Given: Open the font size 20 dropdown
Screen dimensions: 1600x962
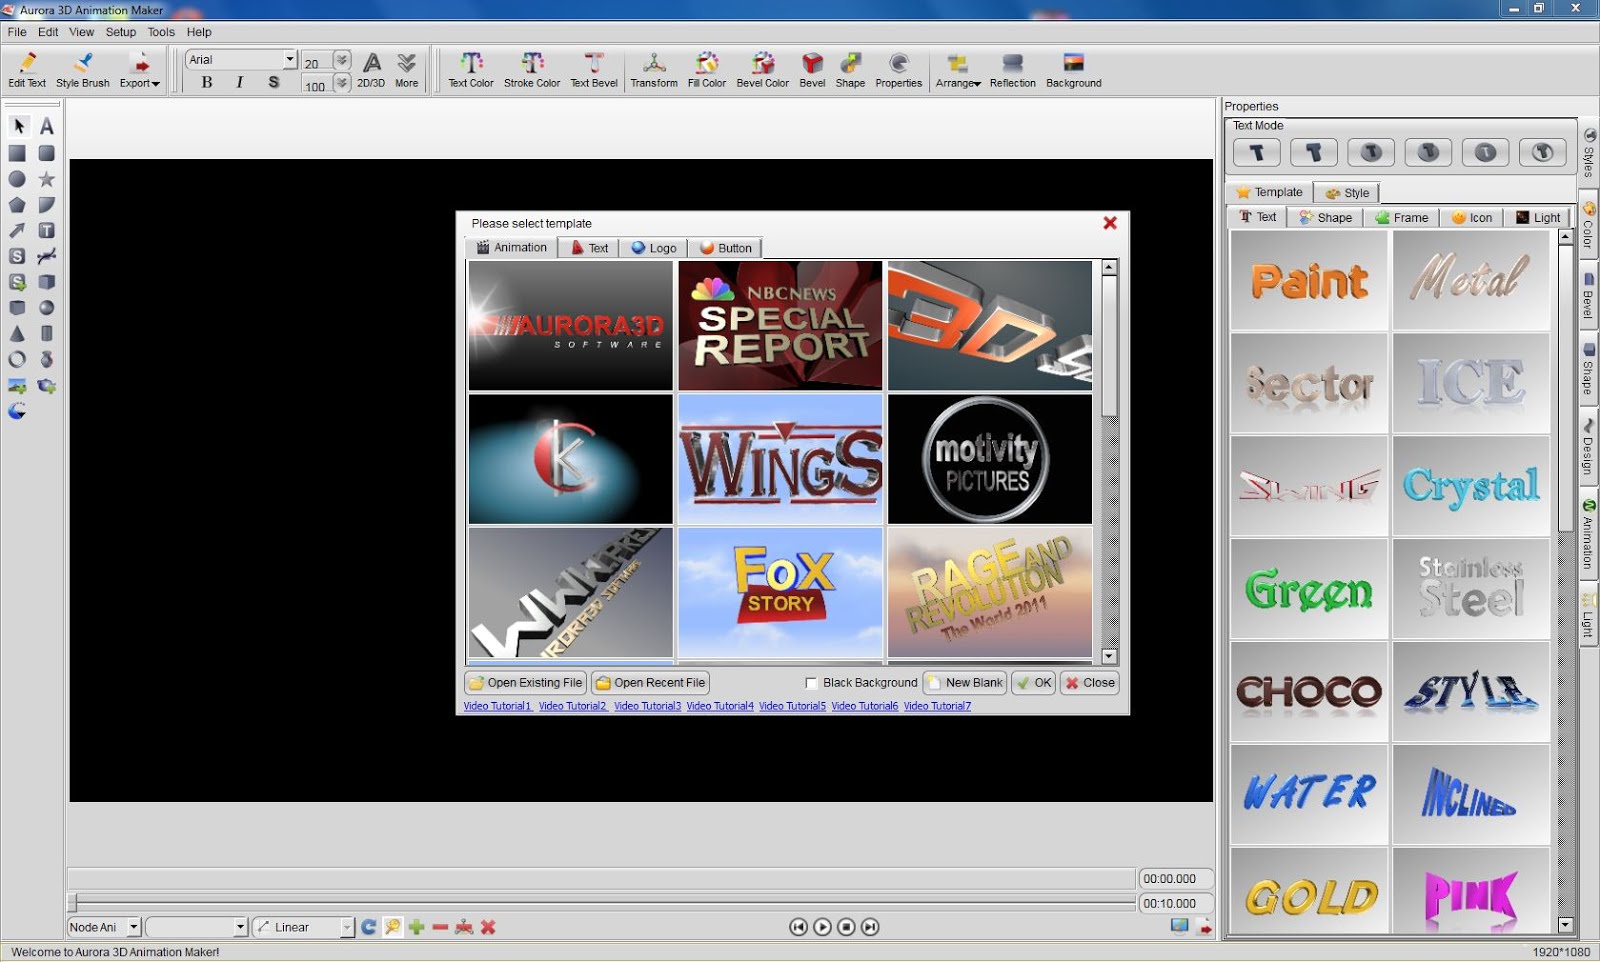Looking at the screenshot, I should click(342, 61).
